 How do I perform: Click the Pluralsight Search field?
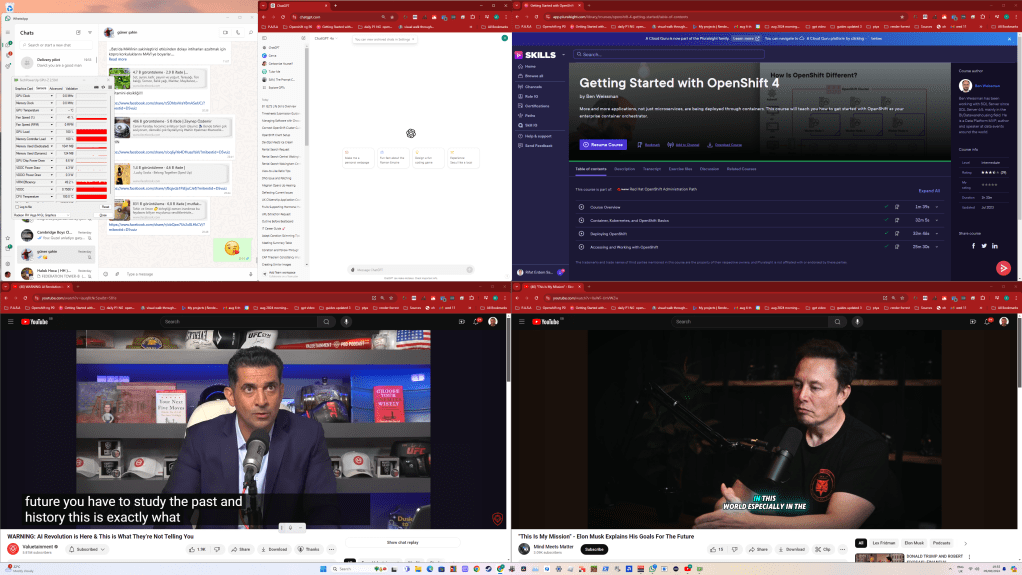coord(669,54)
